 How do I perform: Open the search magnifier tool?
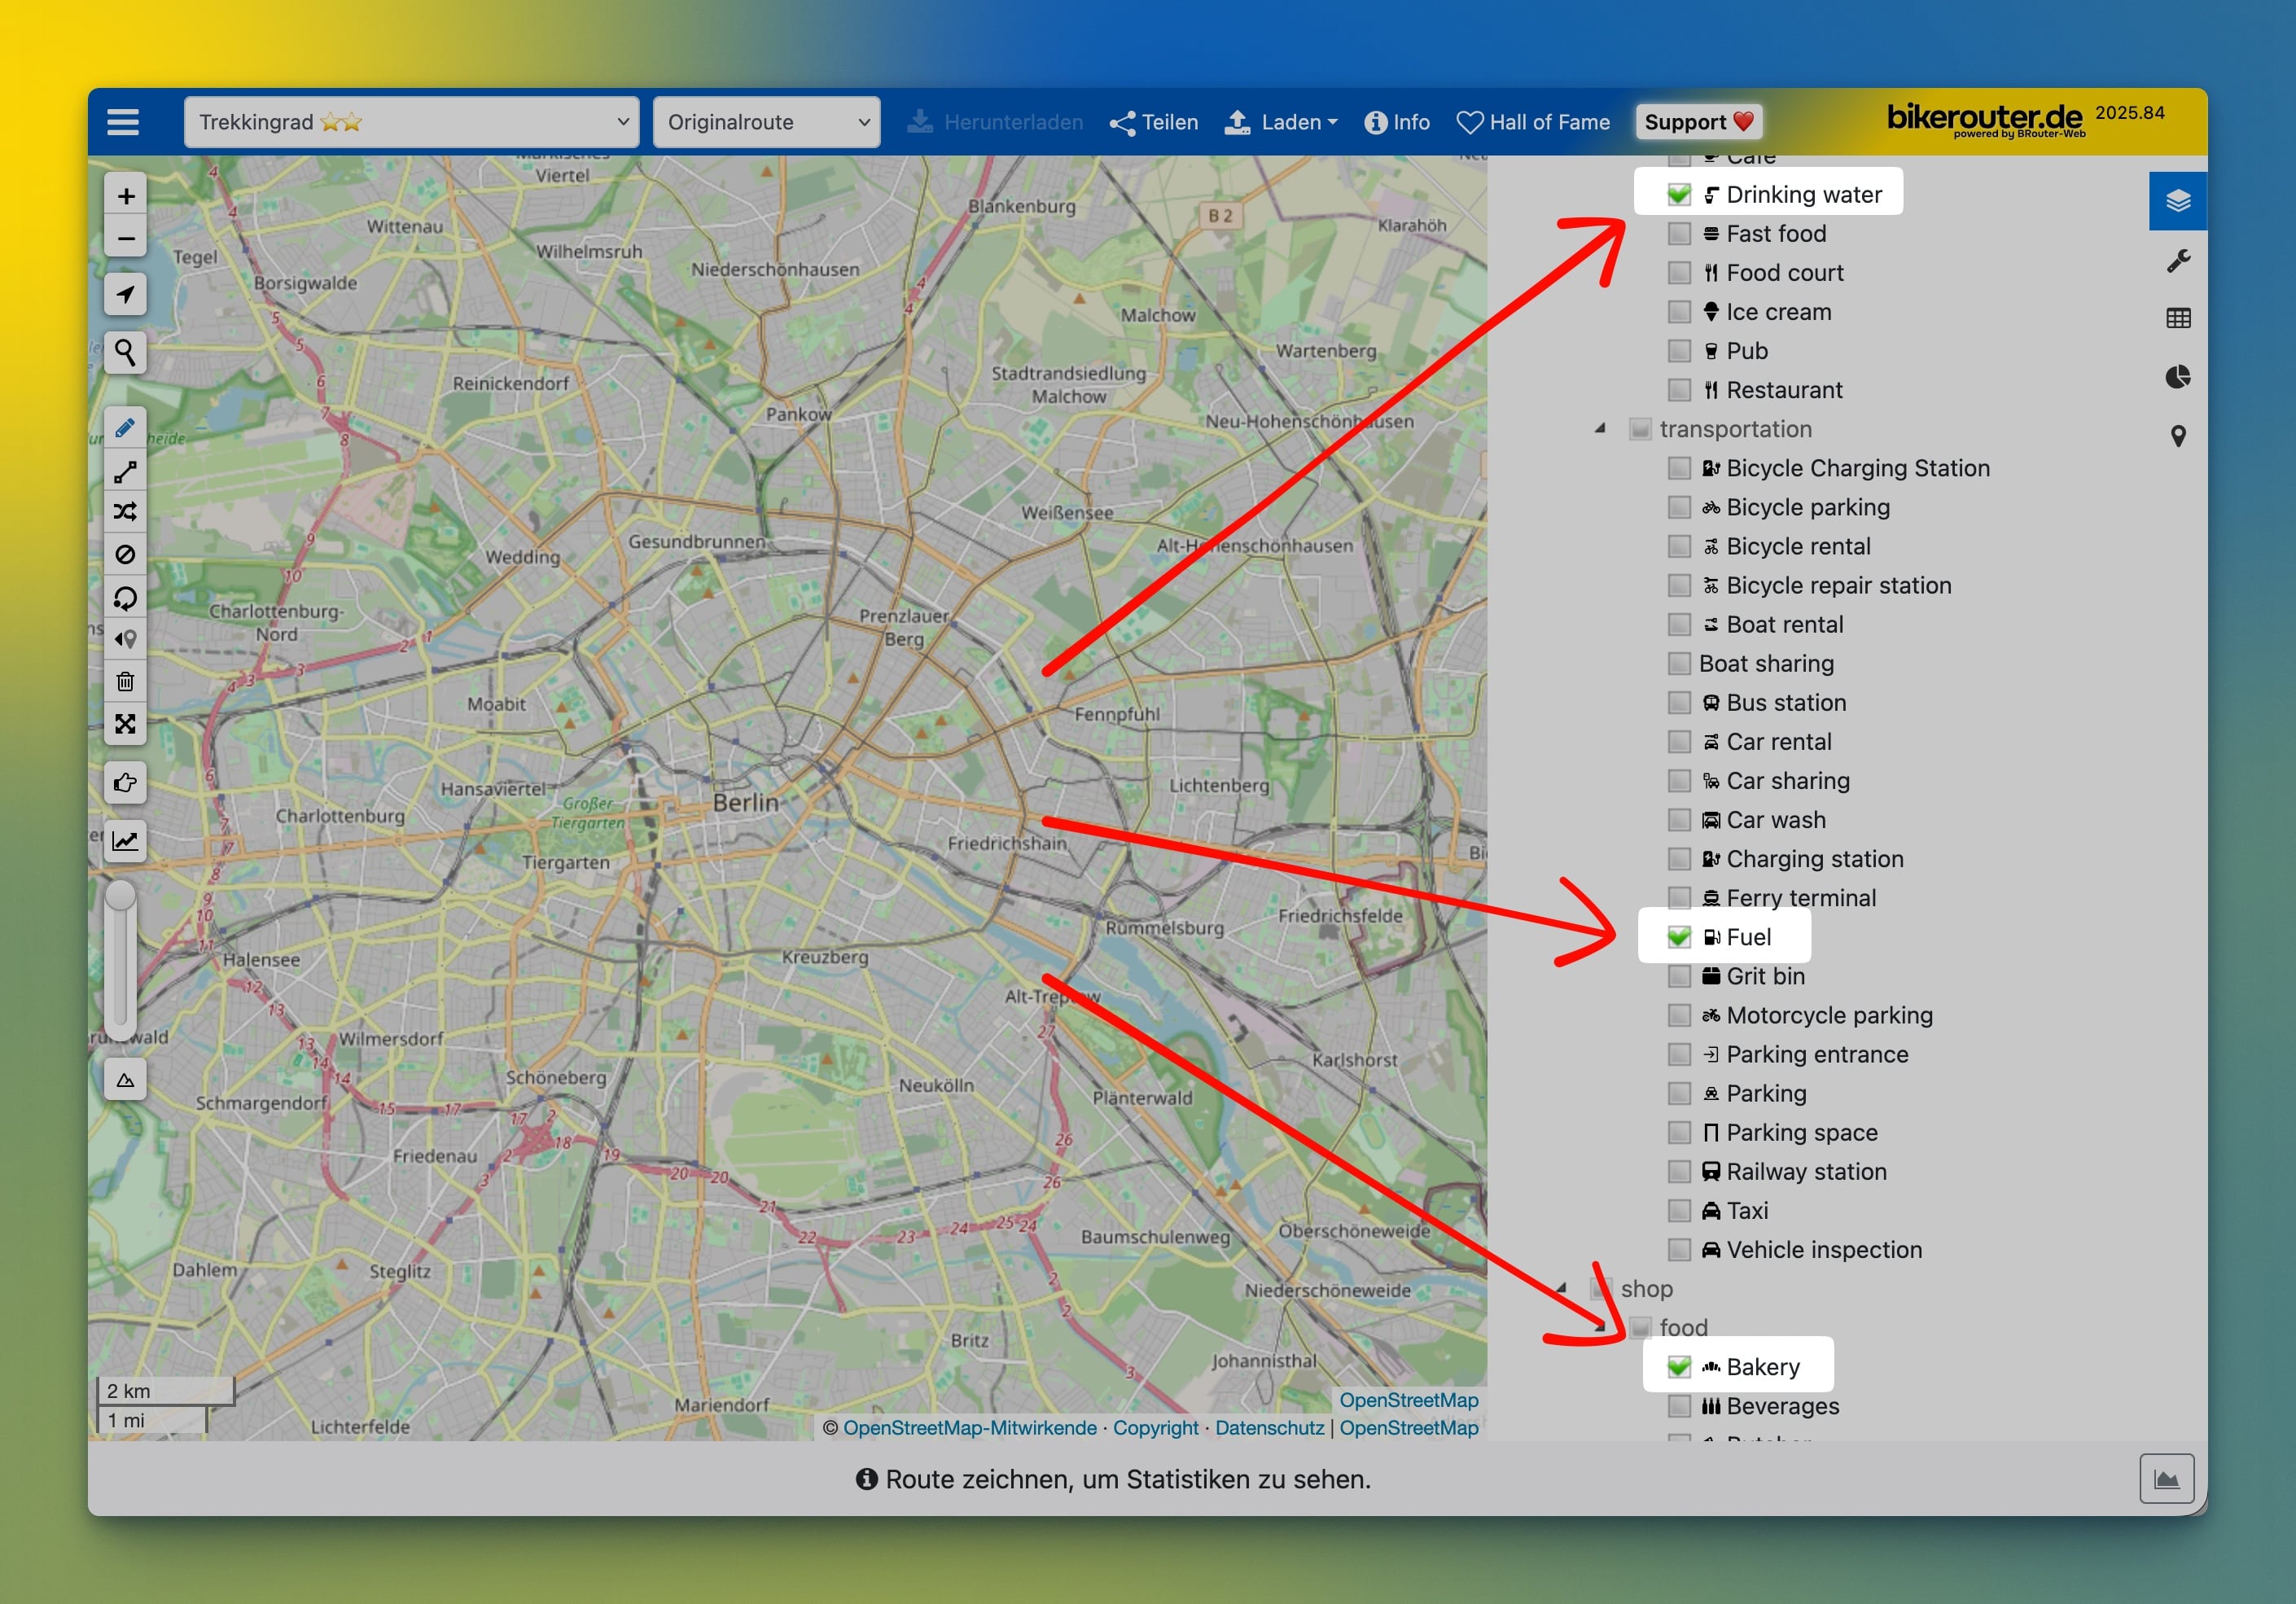[x=125, y=352]
